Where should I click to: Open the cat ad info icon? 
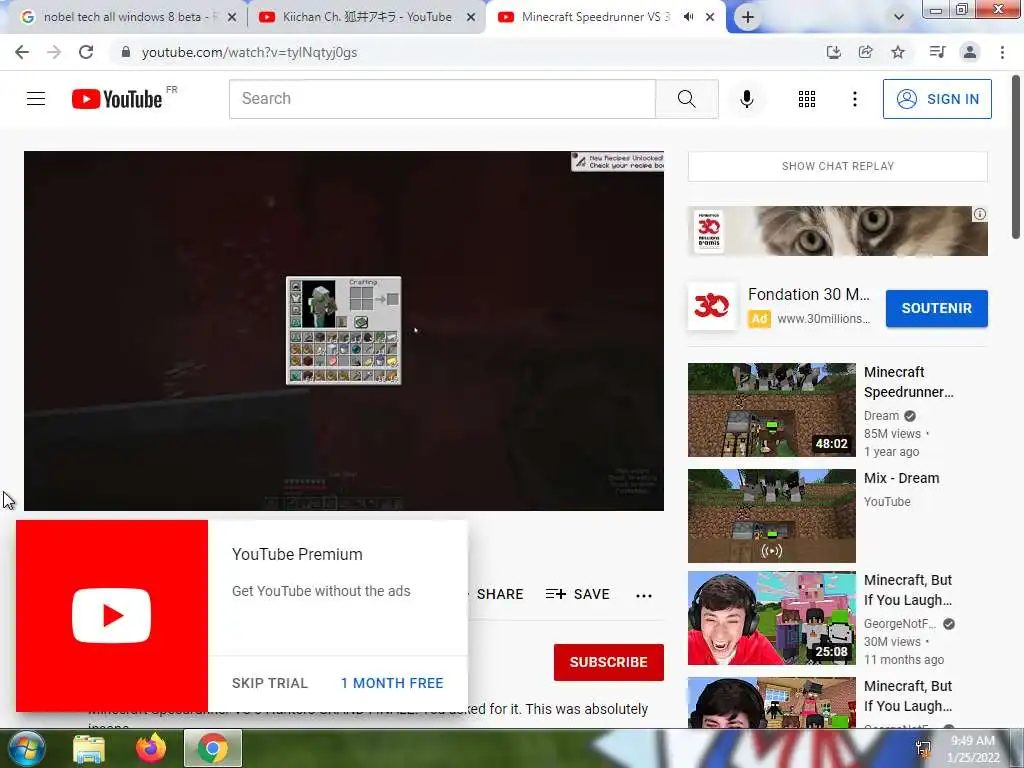pyautogui.click(x=980, y=214)
